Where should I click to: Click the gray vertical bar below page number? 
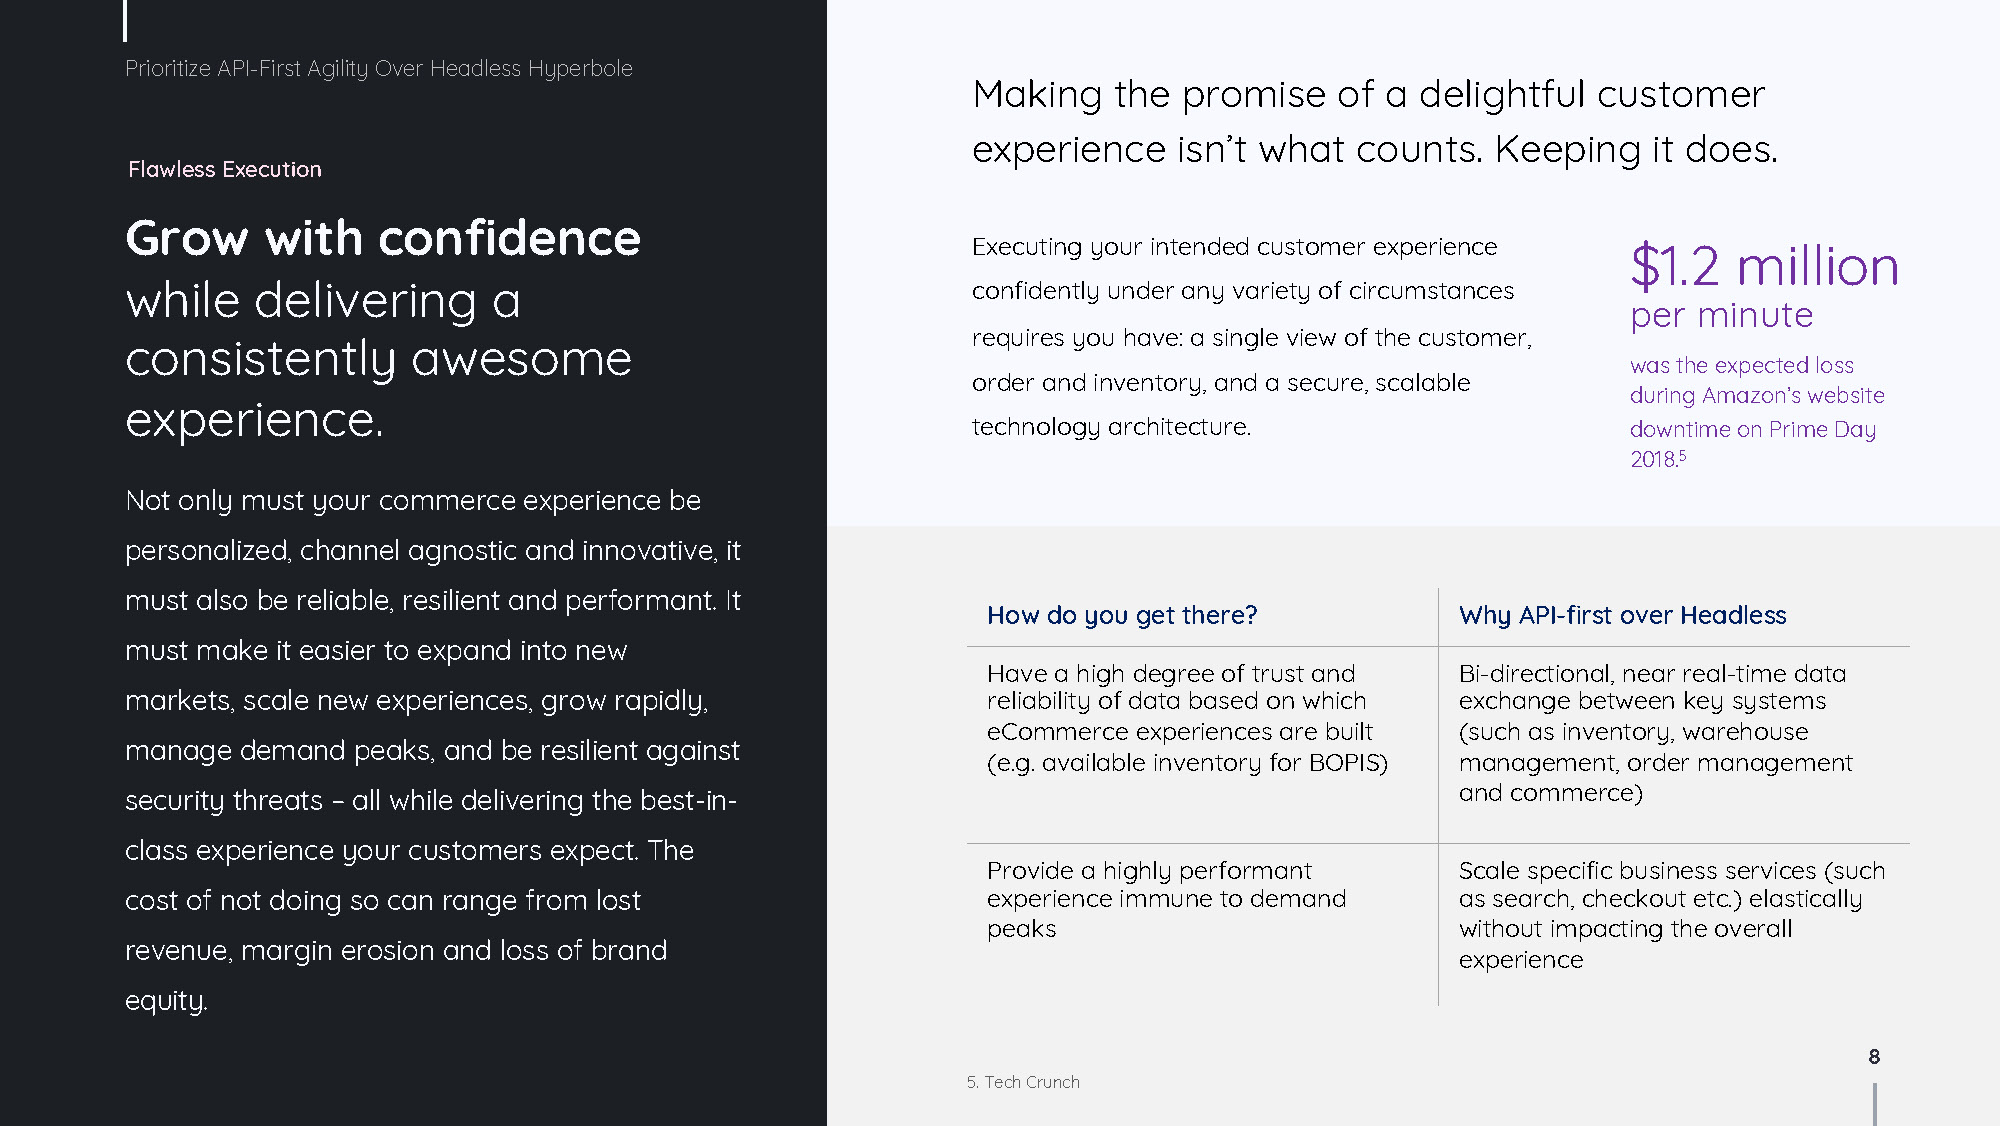[x=1874, y=1104]
